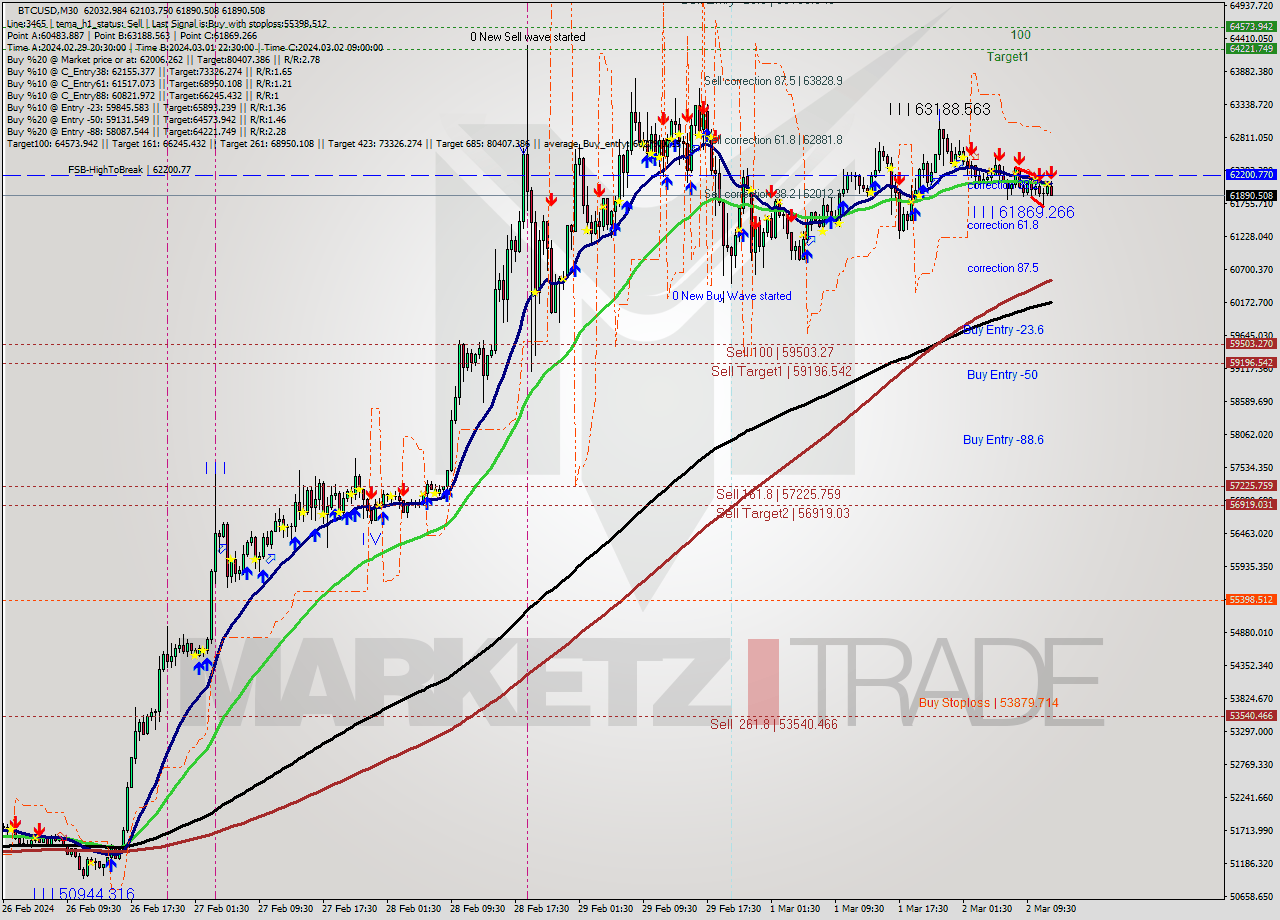Click the red 59503.270 price tag
The height and width of the screenshot is (920, 1280).
pos(1251,343)
